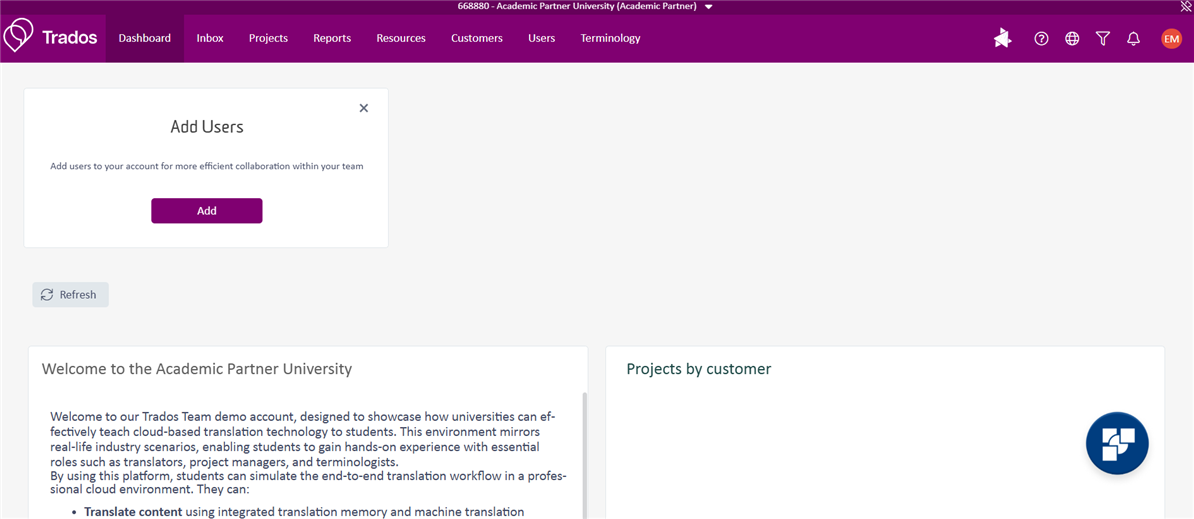
Task: Open the Reports tab
Action: [332, 38]
